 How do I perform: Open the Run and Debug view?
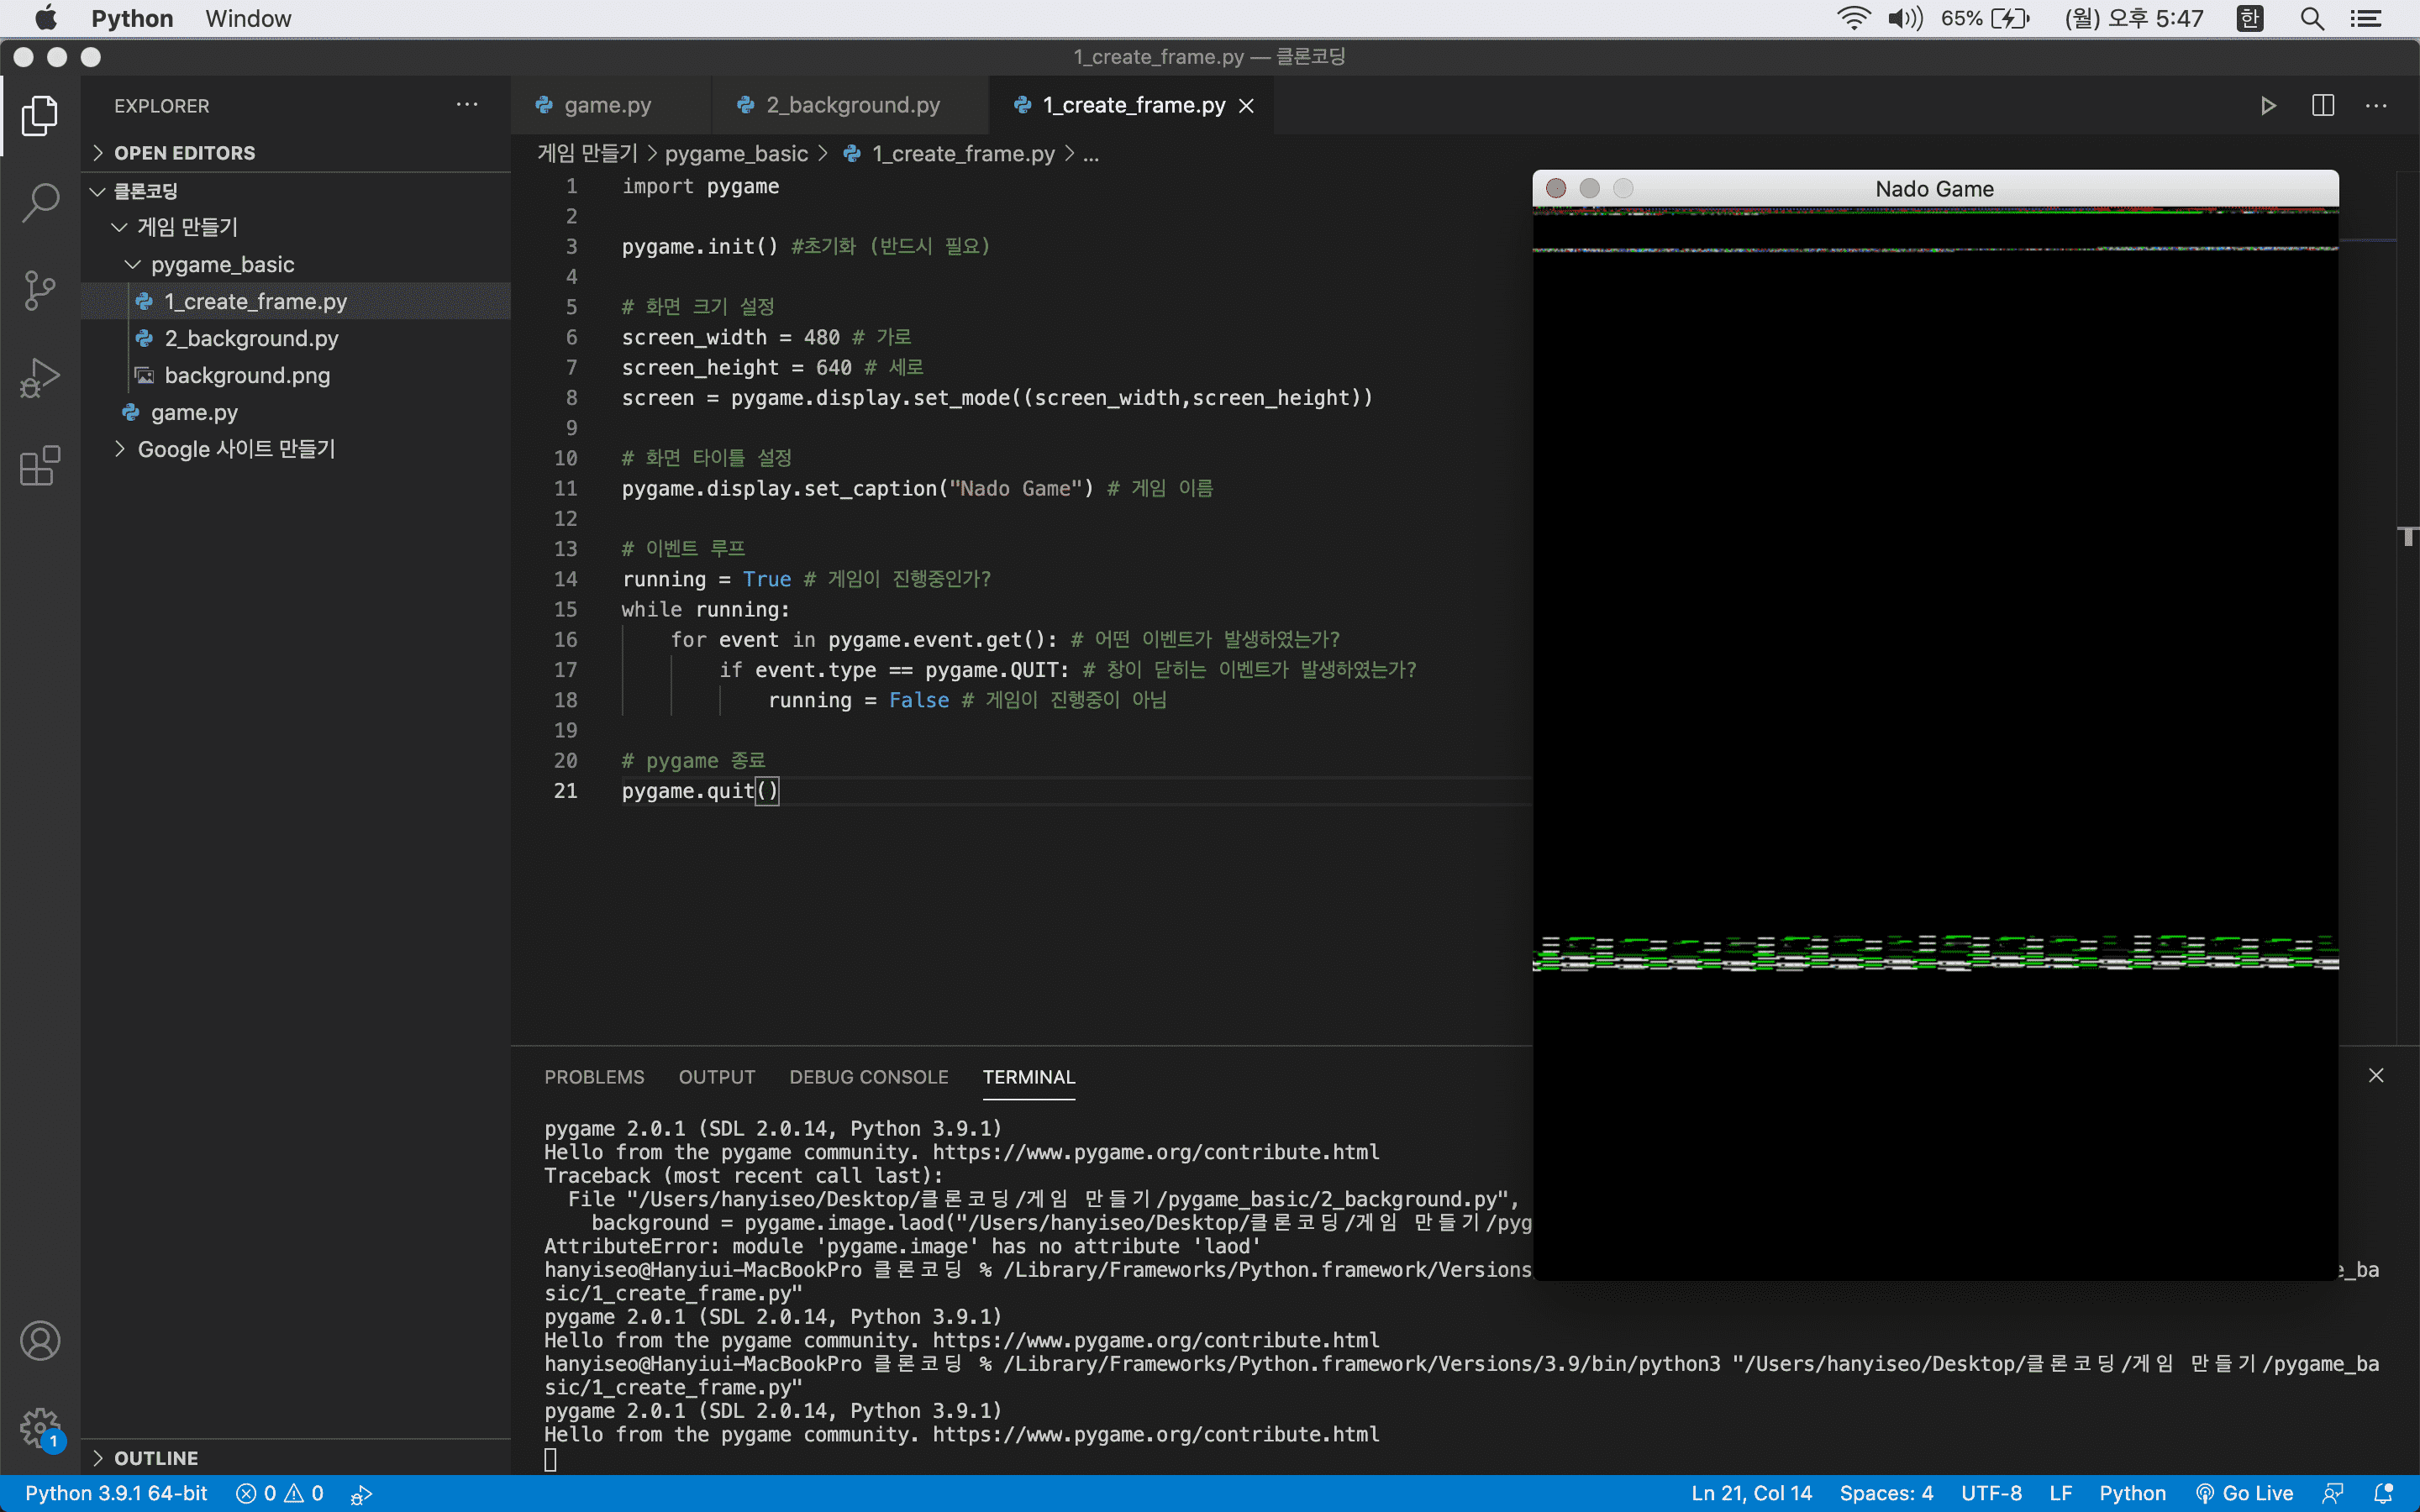point(40,378)
